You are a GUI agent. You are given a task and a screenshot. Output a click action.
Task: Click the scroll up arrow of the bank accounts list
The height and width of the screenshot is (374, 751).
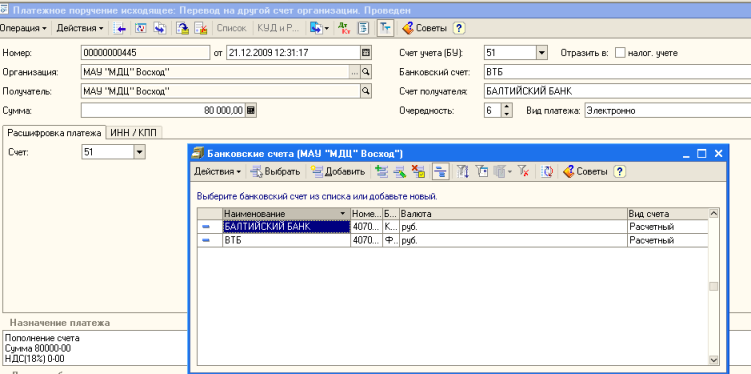tap(714, 213)
